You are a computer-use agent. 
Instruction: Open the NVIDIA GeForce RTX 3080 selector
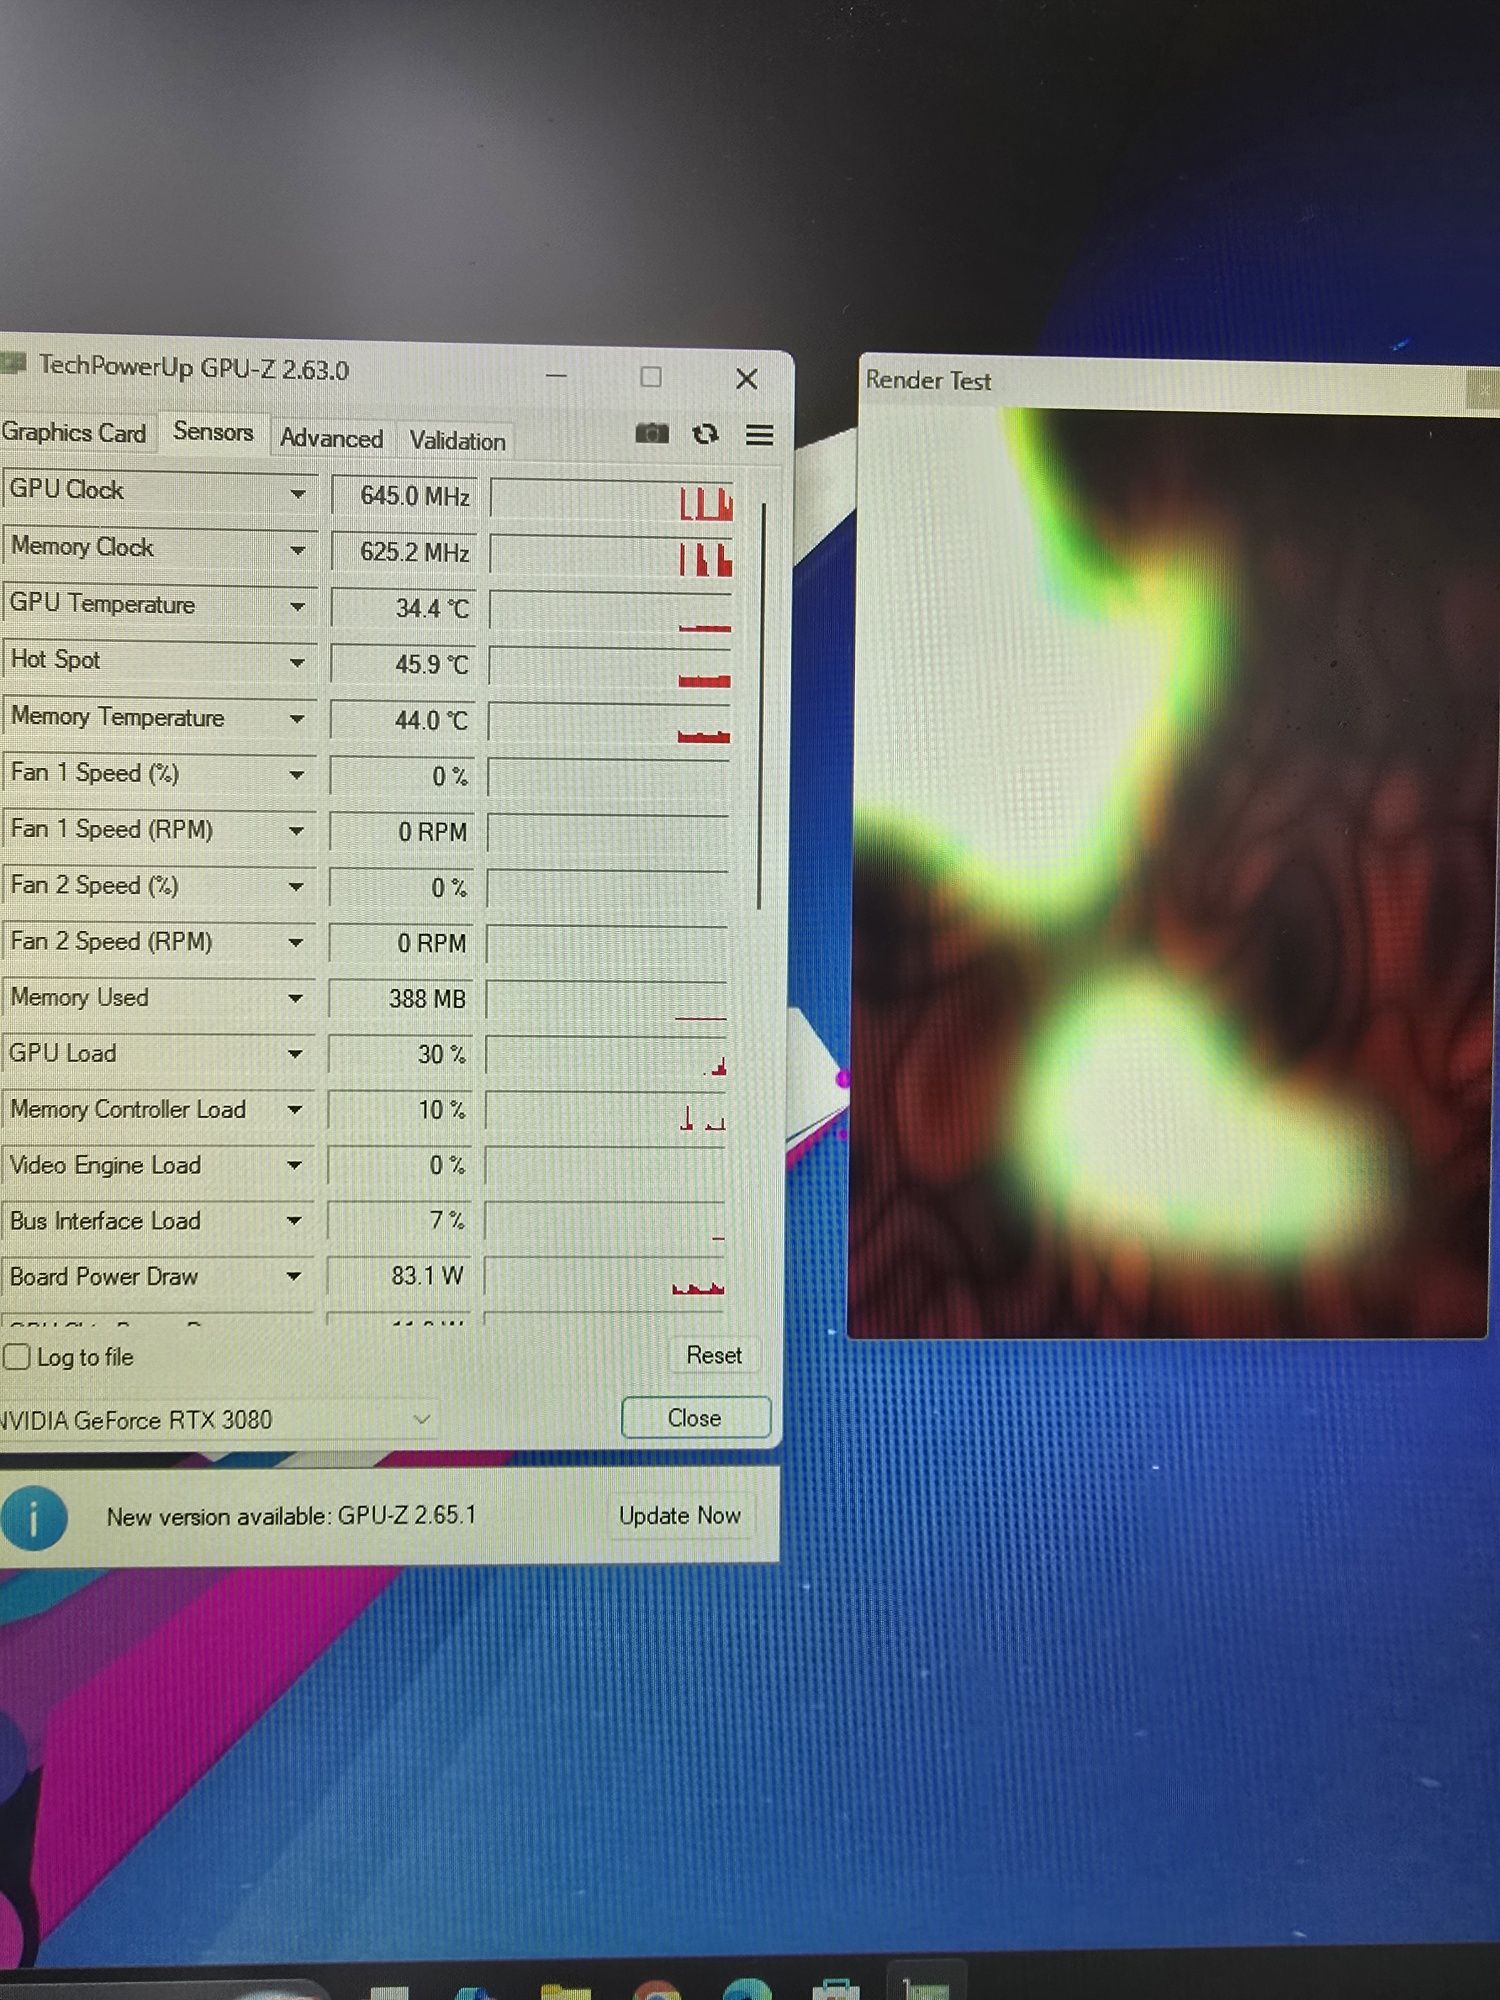coord(215,1420)
